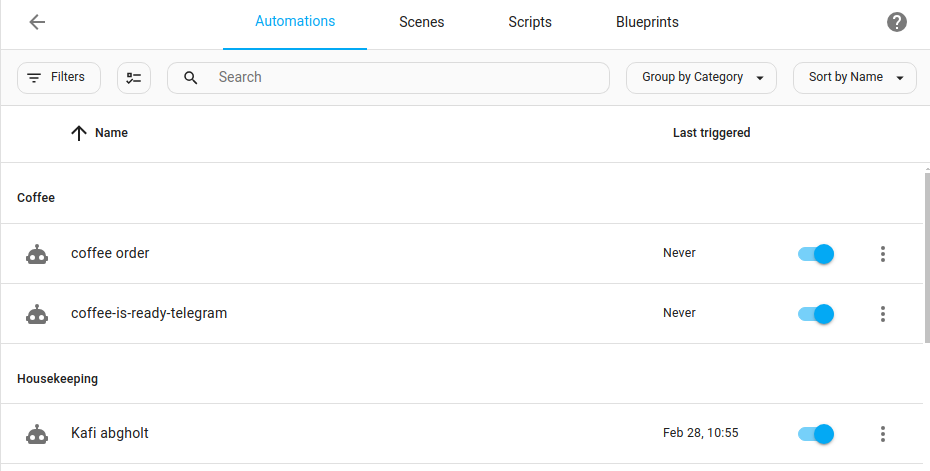Toggle the Kafi abgholt automation off
The width and height of the screenshot is (930, 471).
click(x=816, y=434)
